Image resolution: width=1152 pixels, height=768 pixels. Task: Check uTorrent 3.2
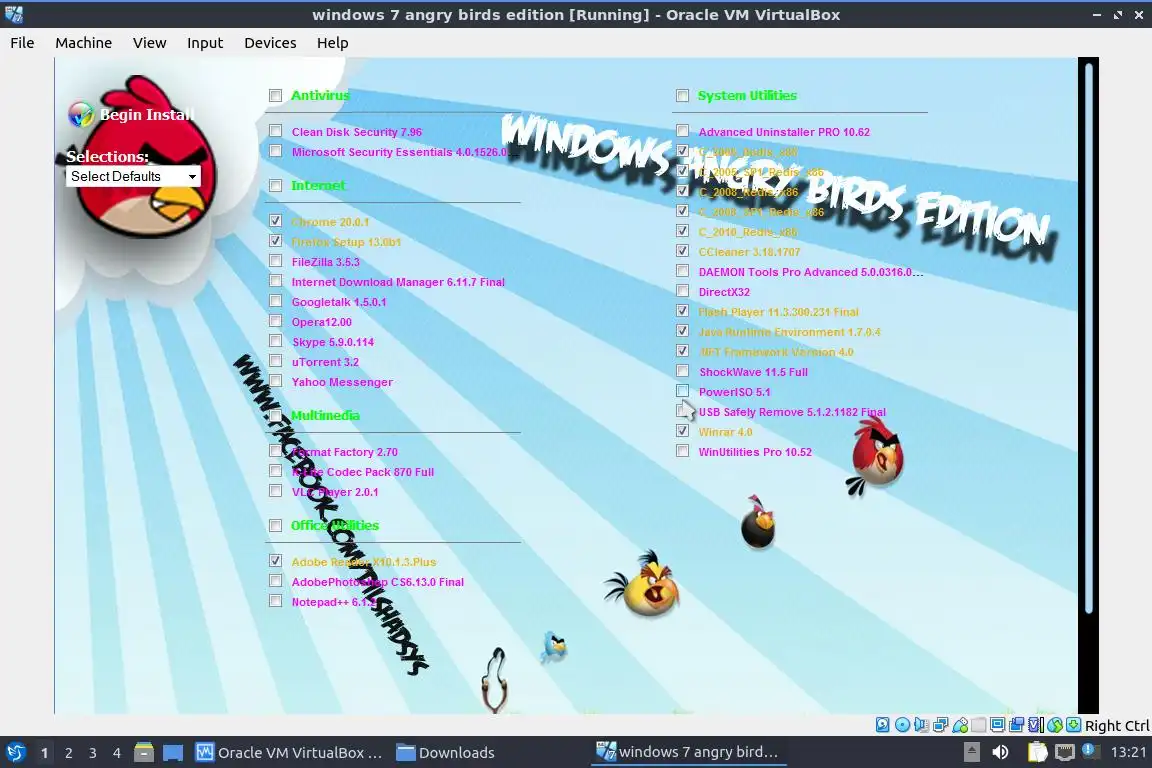[x=276, y=361]
